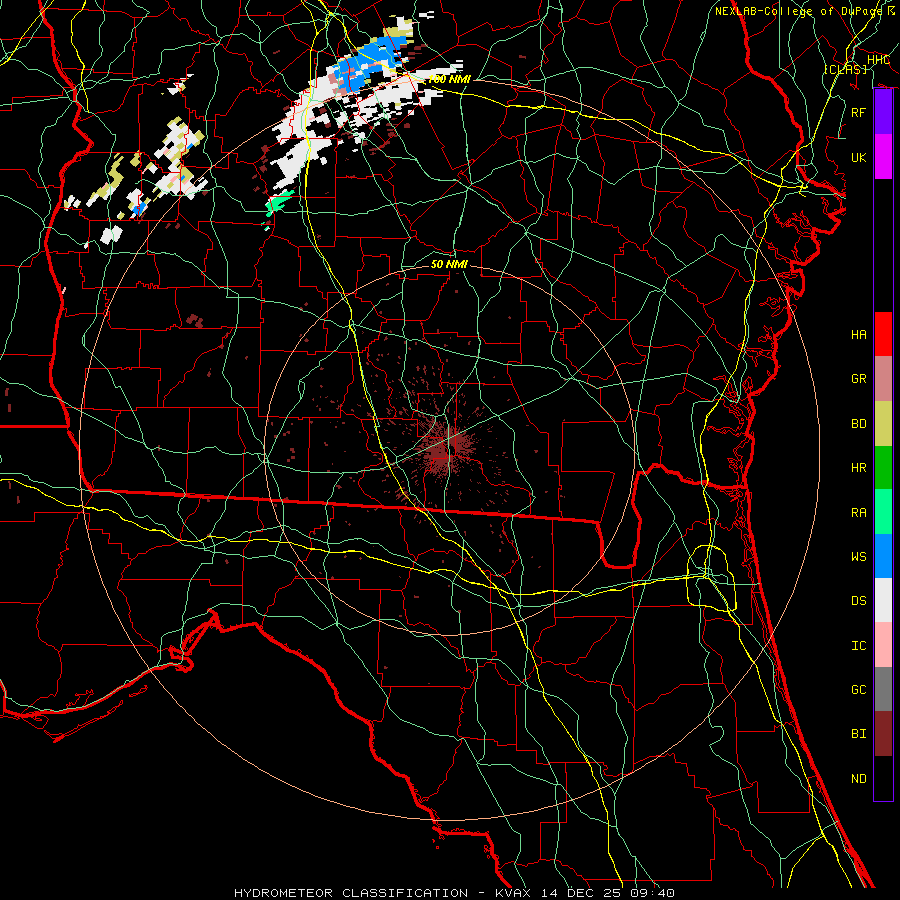Select the HR label text in legend
This screenshot has height=900, width=900.
point(858,468)
